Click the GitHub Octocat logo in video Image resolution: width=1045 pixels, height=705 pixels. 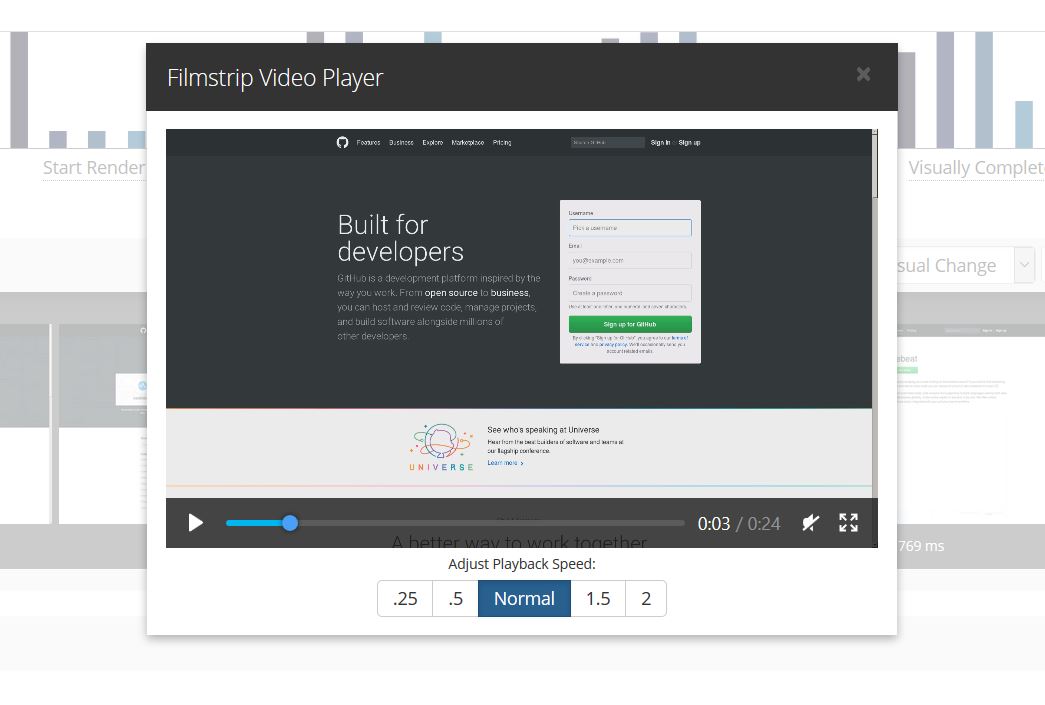pyautogui.click(x=343, y=143)
